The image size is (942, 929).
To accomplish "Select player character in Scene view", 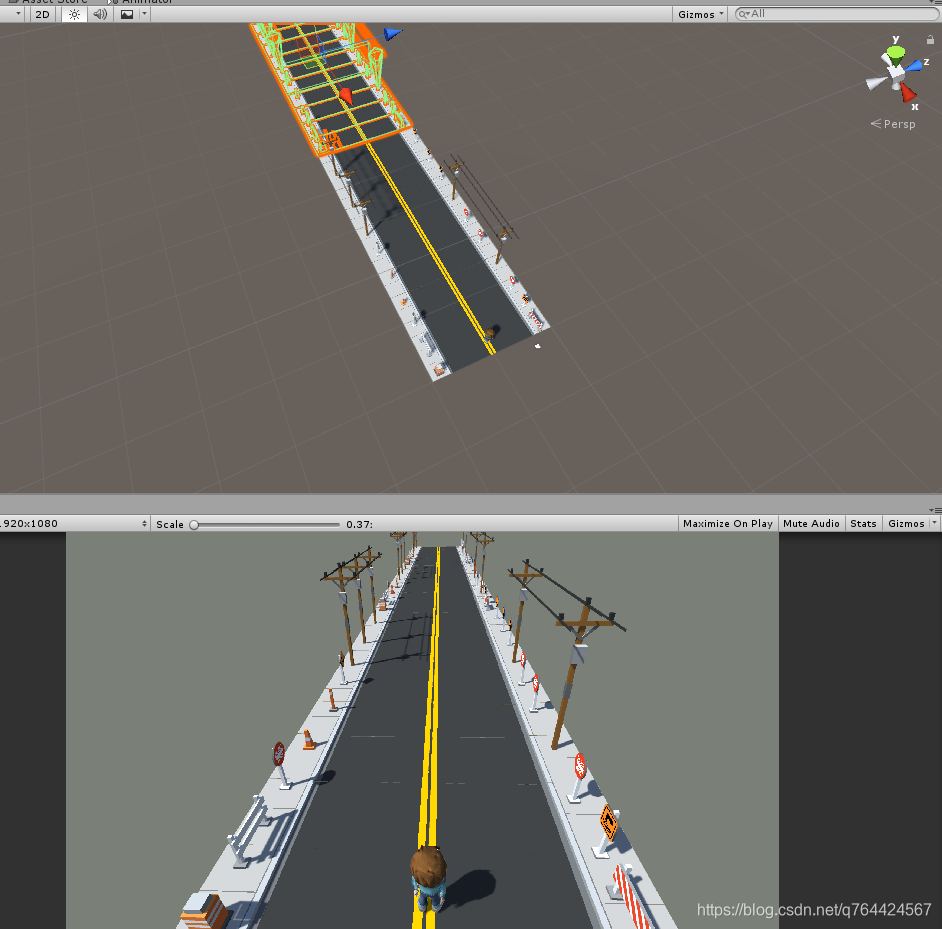I will tap(490, 334).
